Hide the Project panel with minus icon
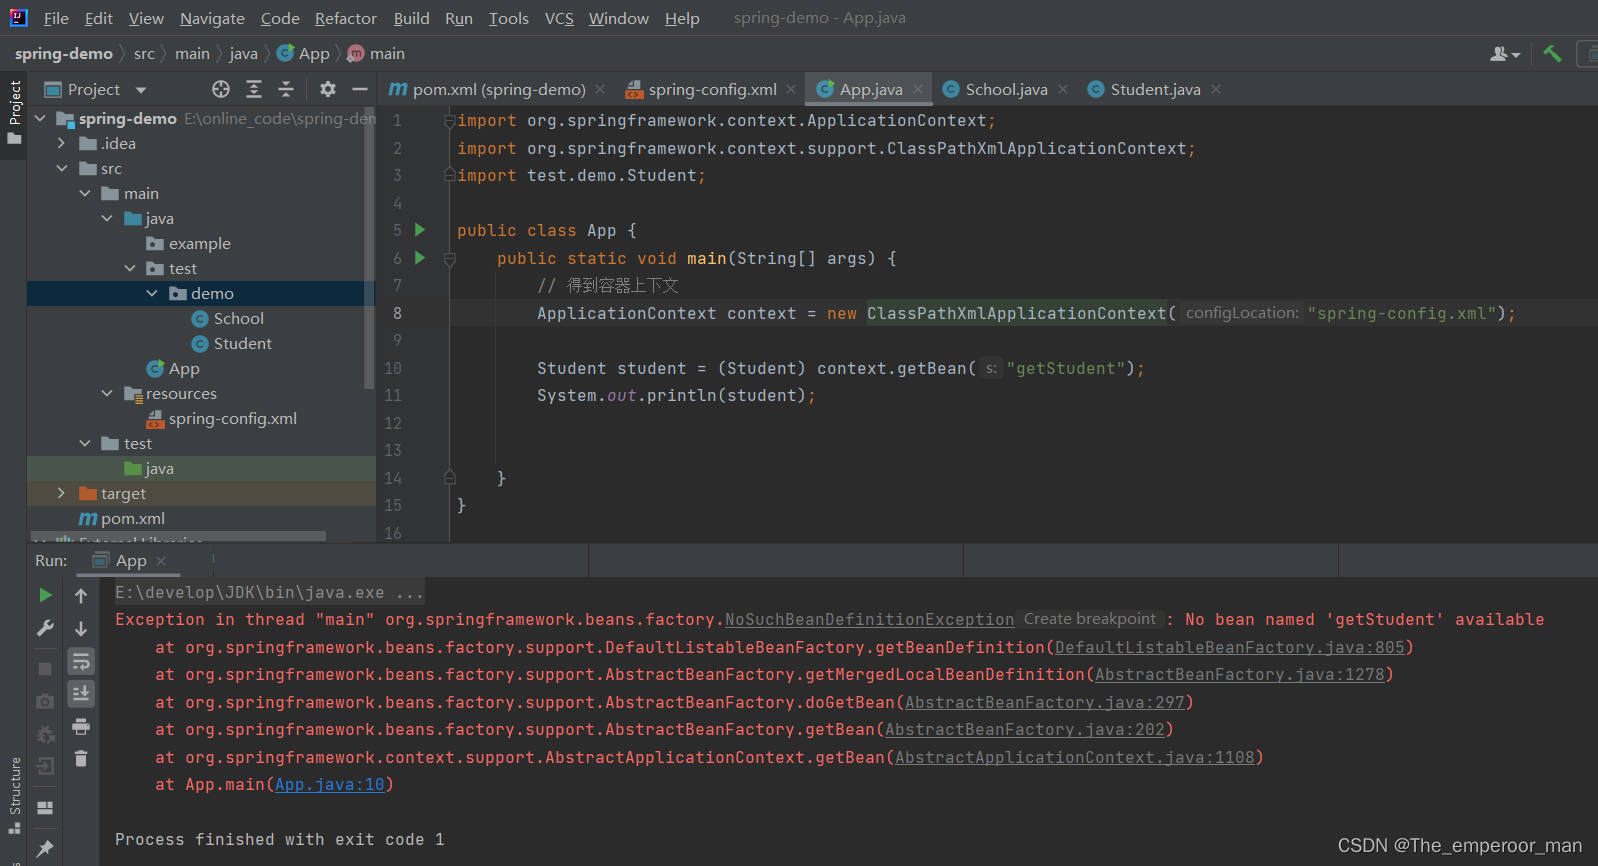1598x866 pixels. 360,89
